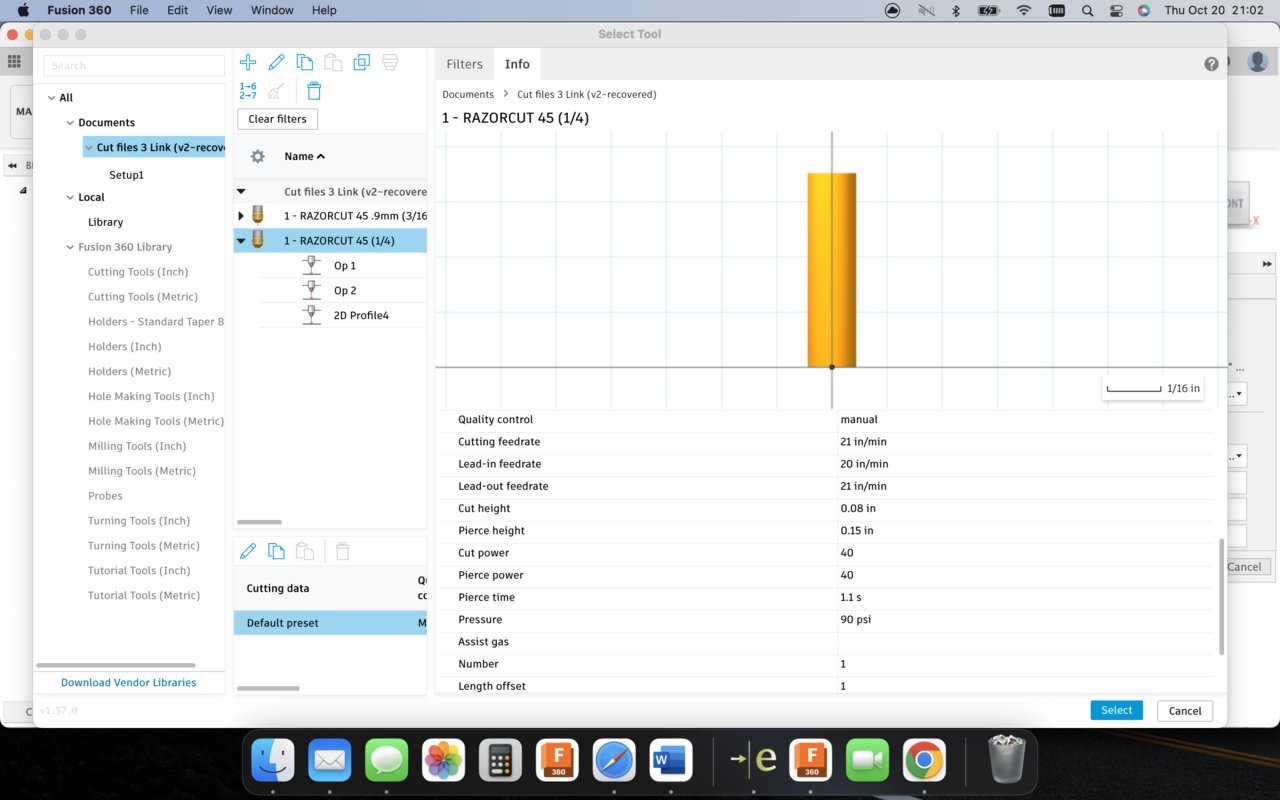
Task: Click the Op 1 operation icon
Action: point(312,265)
